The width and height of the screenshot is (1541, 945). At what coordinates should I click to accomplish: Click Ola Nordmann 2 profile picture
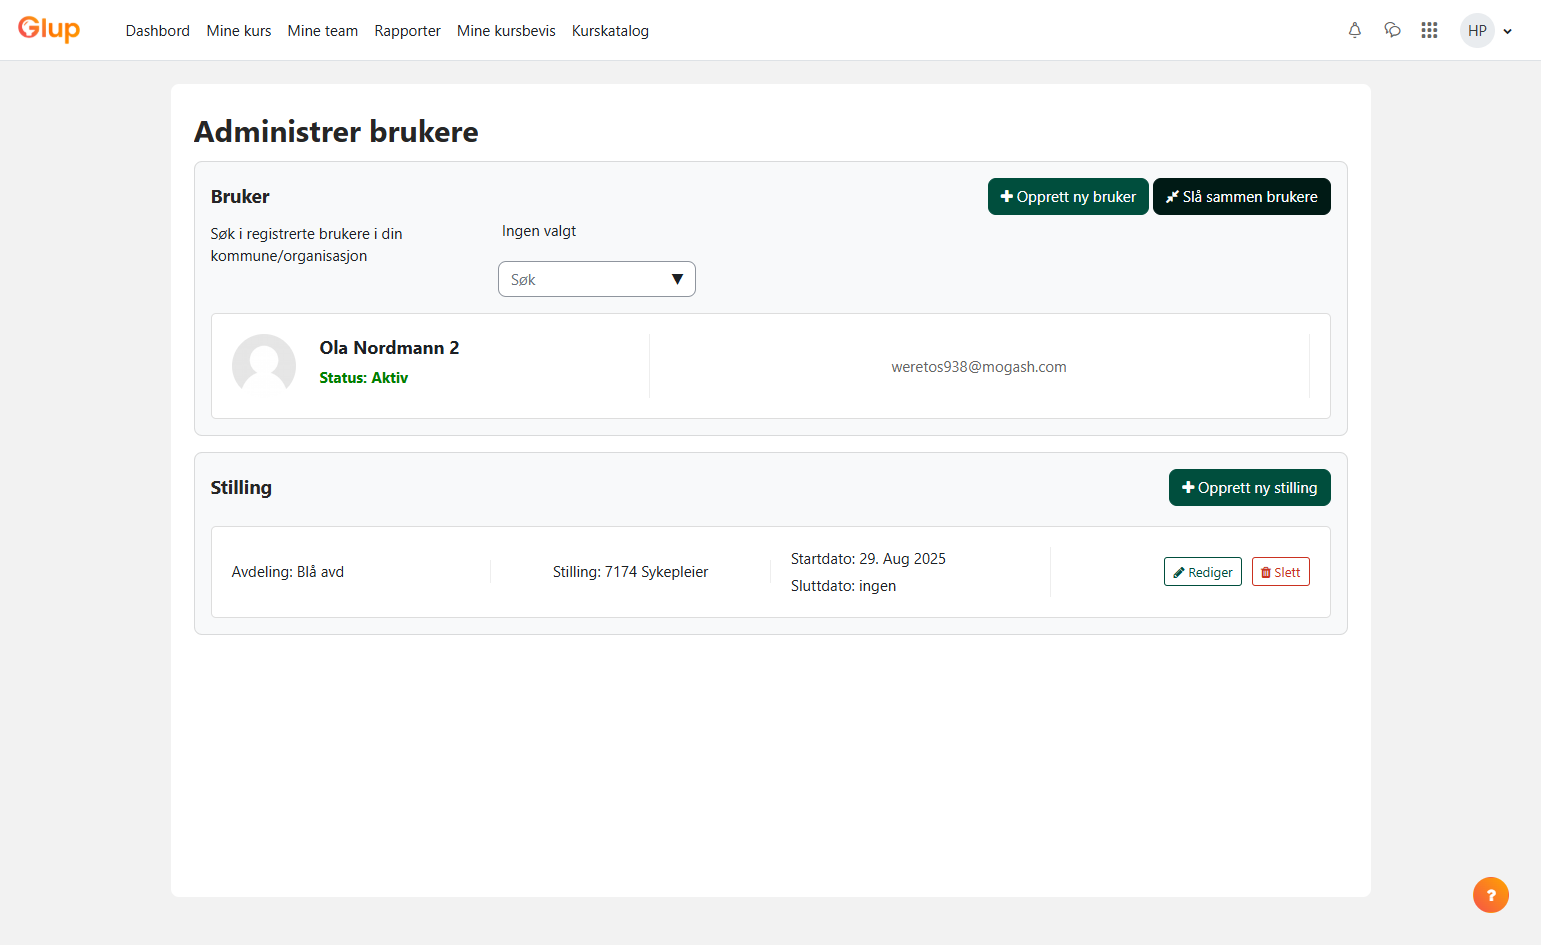tap(264, 366)
